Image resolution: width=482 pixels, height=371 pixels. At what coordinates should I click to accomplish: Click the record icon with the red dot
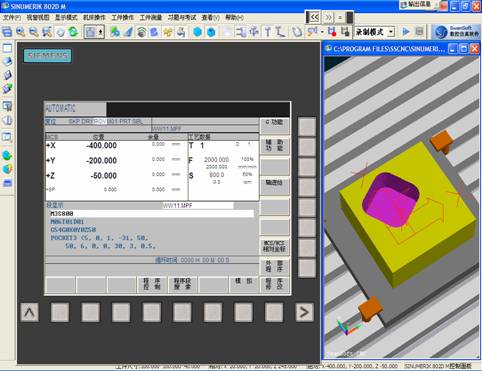(332, 32)
